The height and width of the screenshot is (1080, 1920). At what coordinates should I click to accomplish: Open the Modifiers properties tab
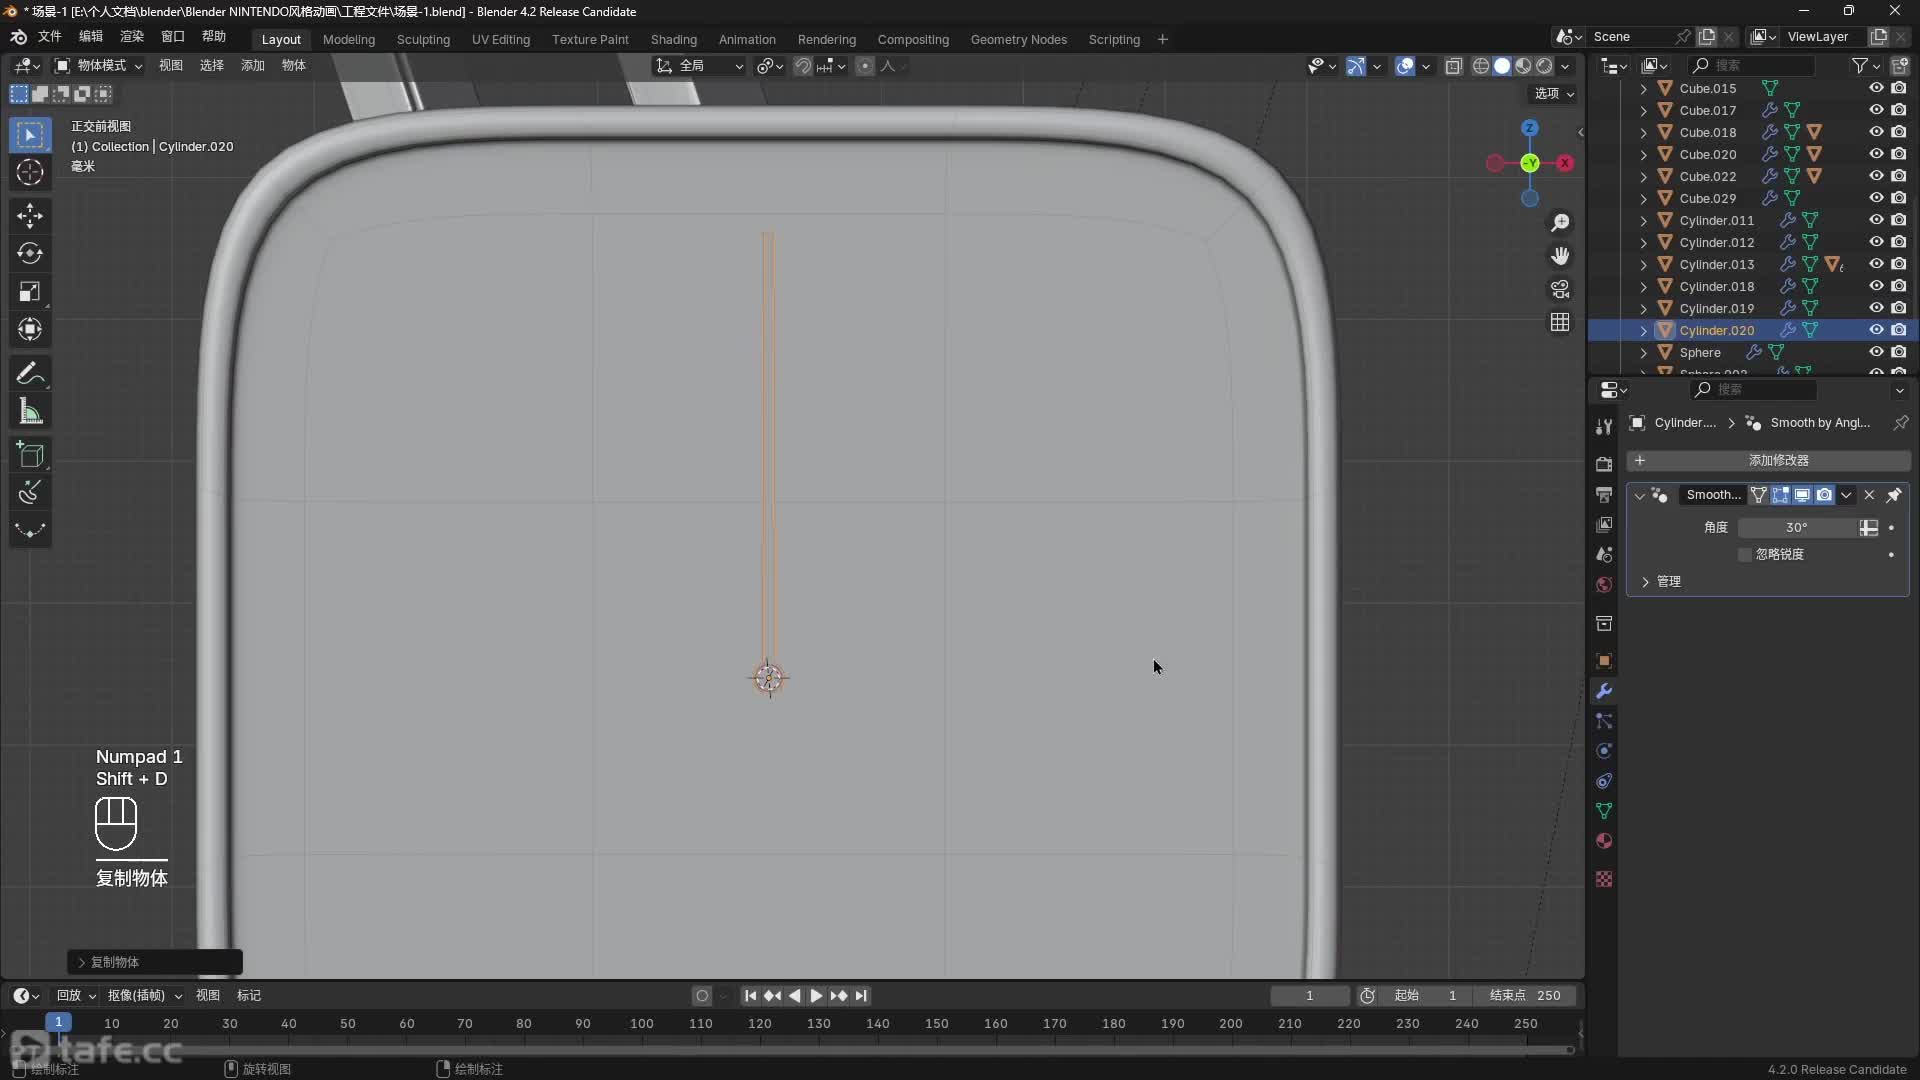pyautogui.click(x=1604, y=691)
